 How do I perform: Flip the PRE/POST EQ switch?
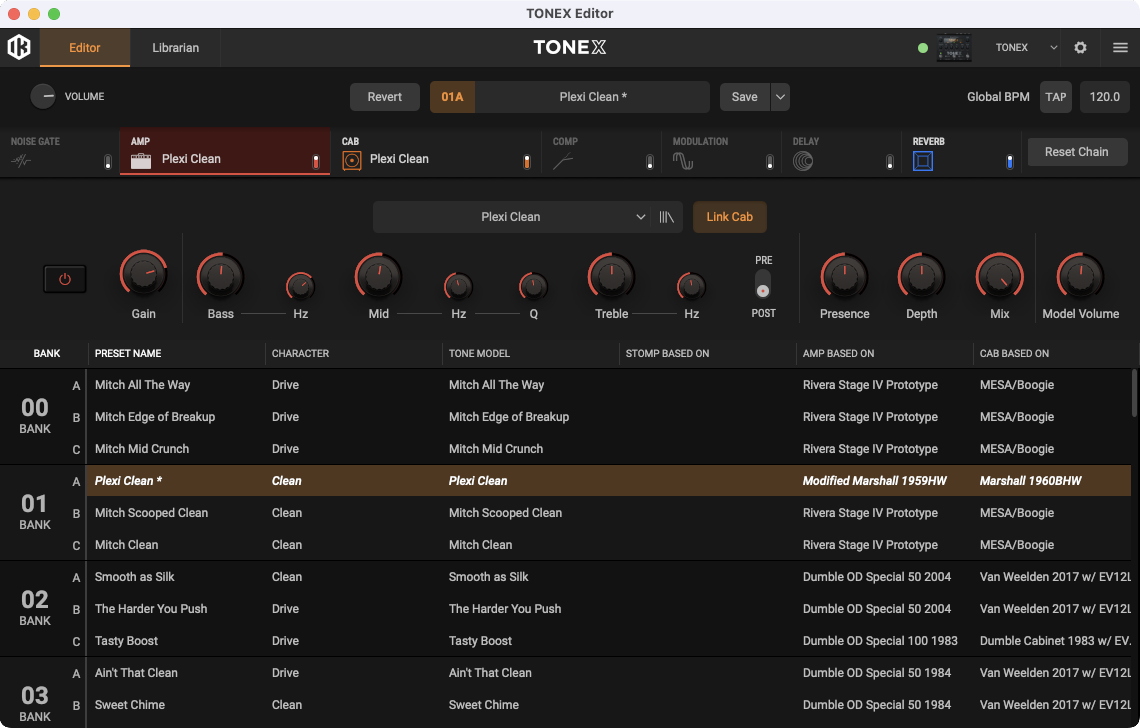point(763,285)
